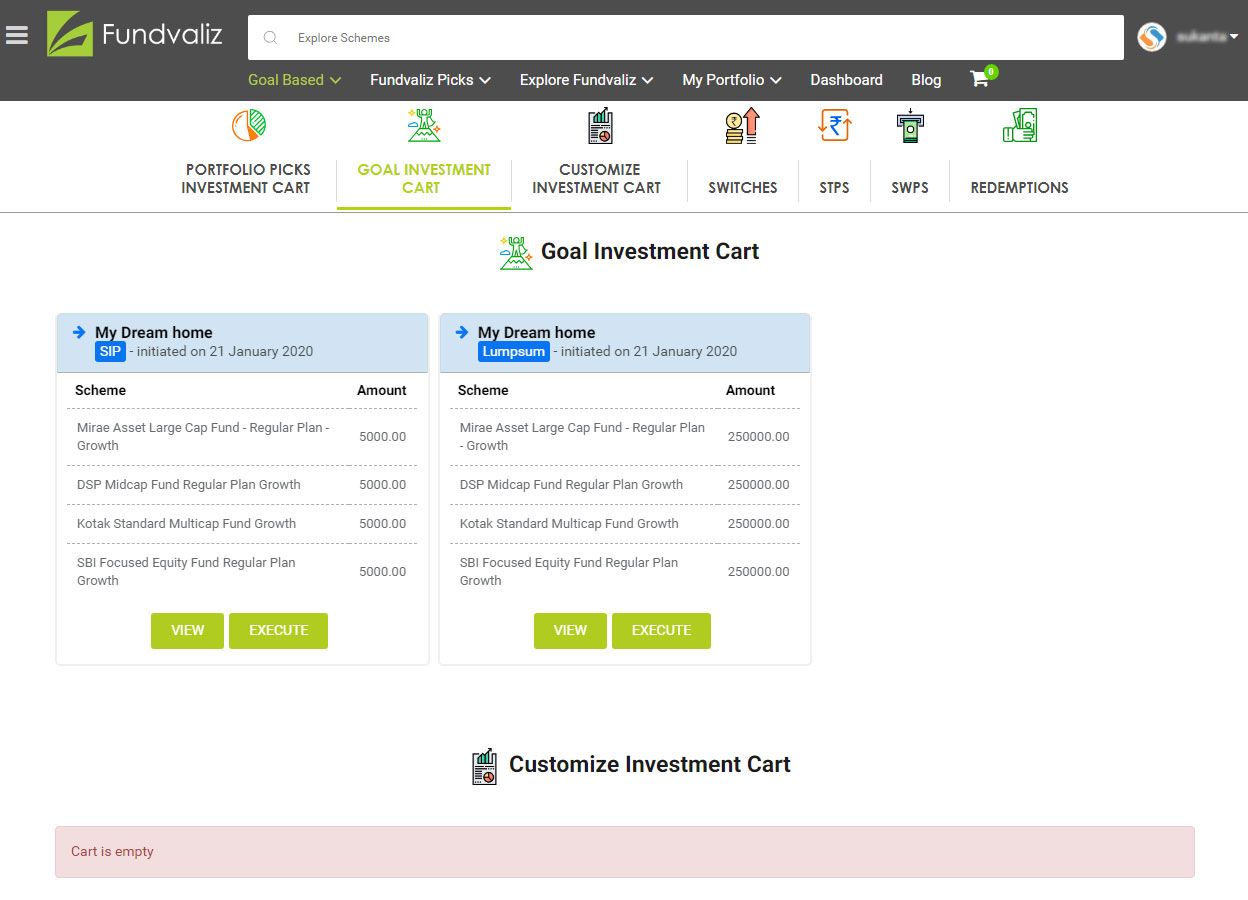Click the Redemptions cash hand icon

tap(1020, 125)
